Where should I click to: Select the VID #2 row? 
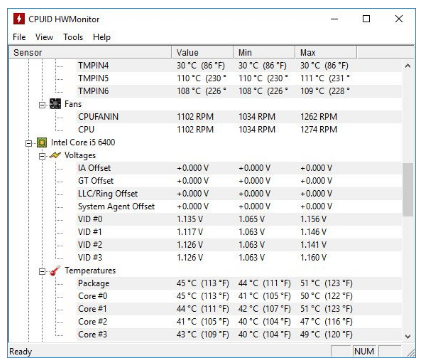238,245
